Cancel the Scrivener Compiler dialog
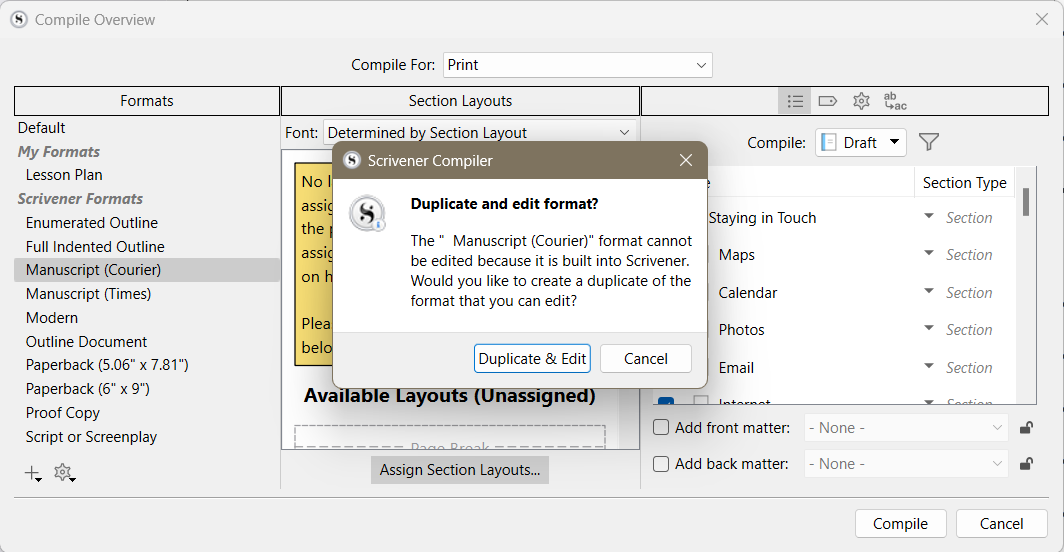The height and width of the screenshot is (552, 1064). coord(645,358)
